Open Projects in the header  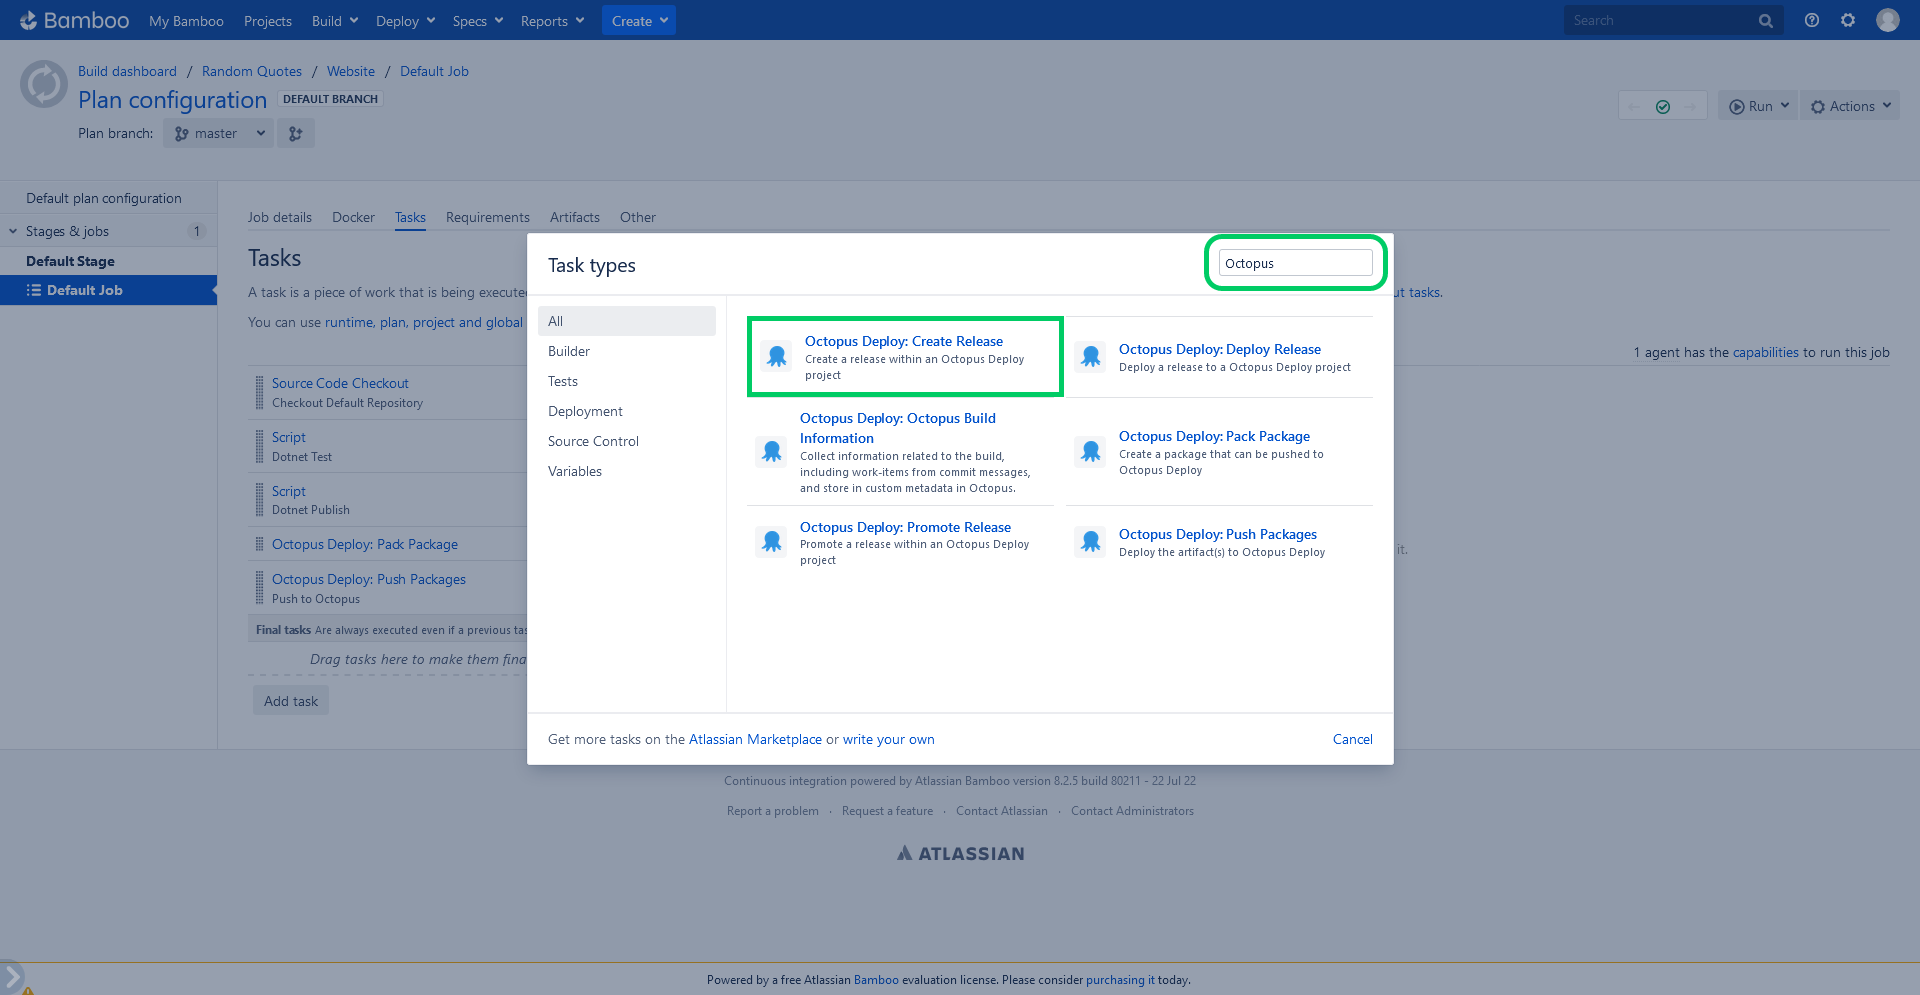tap(268, 21)
